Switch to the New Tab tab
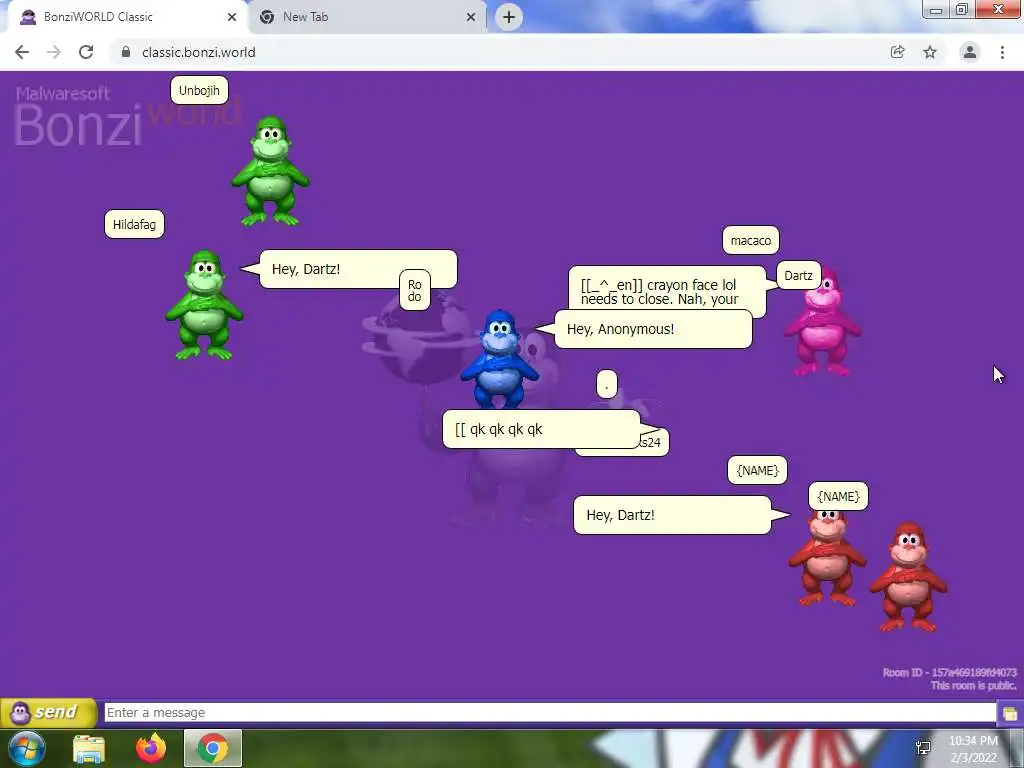Image resolution: width=1024 pixels, height=768 pixels. pyautogui.click(x=367, y=17)
